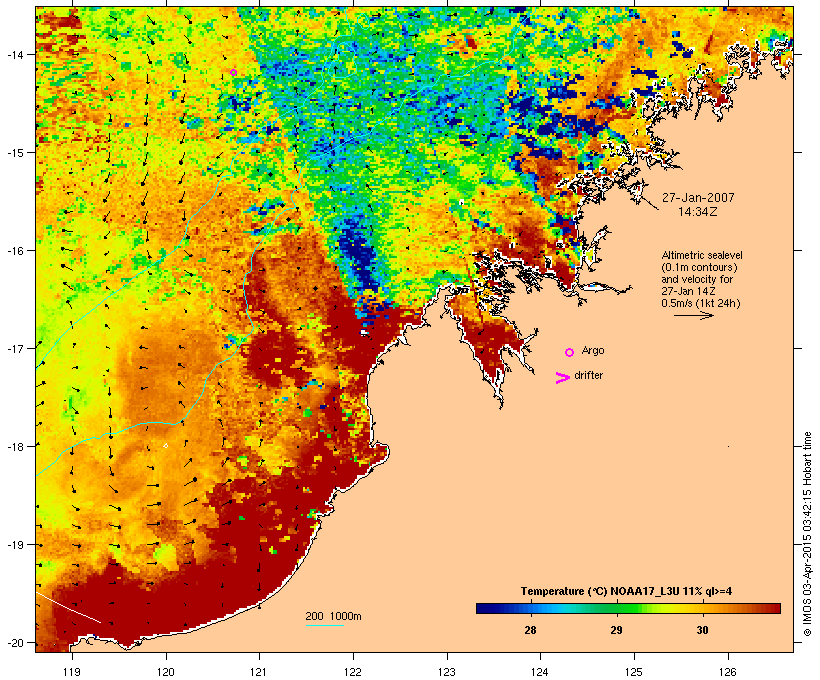The height and width of the screenshot is (680, 820).
Task: Click the '-19' latitude axis label
Action: coord(15,545)
